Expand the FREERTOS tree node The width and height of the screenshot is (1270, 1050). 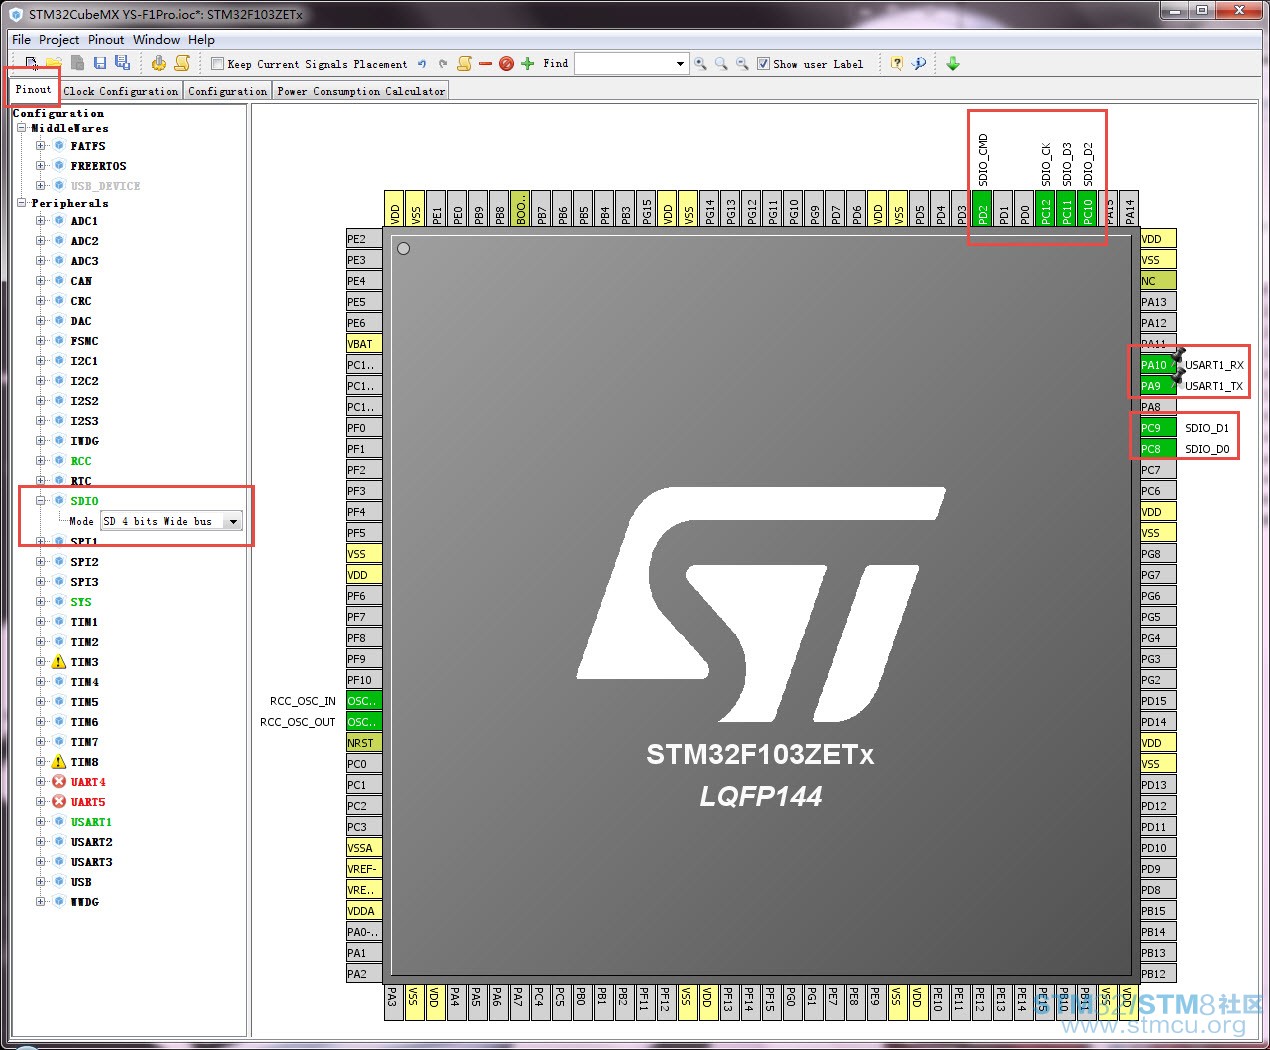[41, 166]
